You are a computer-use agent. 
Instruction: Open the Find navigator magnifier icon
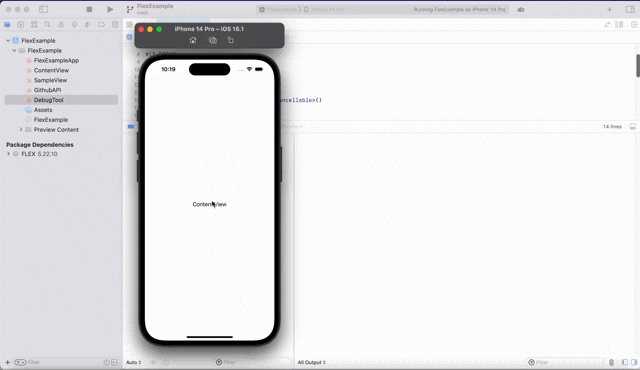(47, 25)
